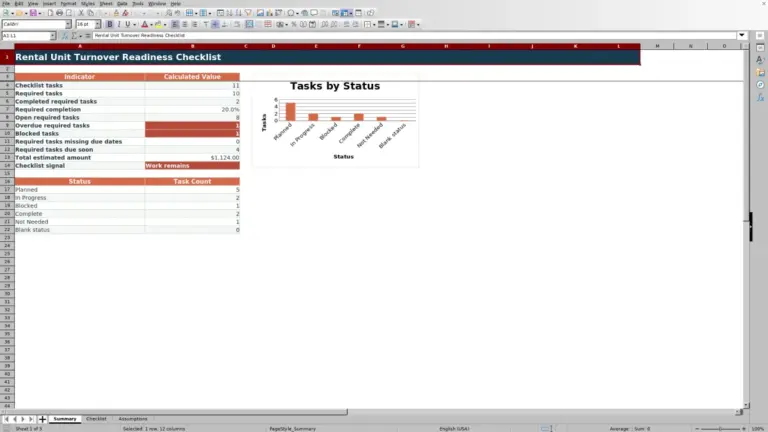Viewport: 768px width, 432px height.
Task: Click the Font Color red A swatch
Action: click(144, 24)
